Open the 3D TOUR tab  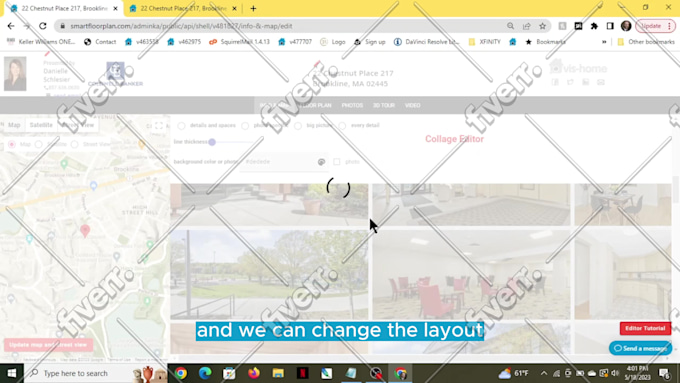[x=384, y=105]
